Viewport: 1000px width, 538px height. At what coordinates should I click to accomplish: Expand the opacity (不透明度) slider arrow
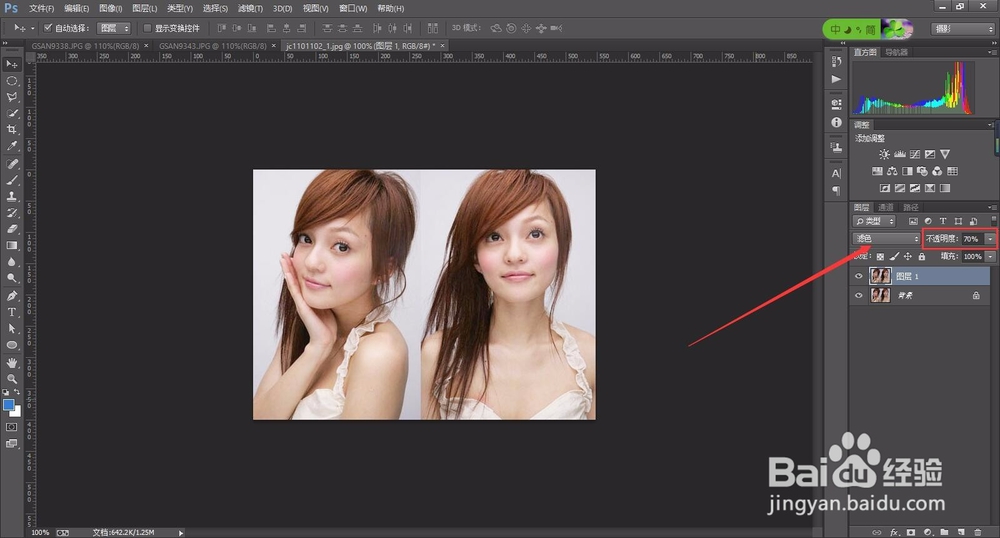tap(990, 239)
